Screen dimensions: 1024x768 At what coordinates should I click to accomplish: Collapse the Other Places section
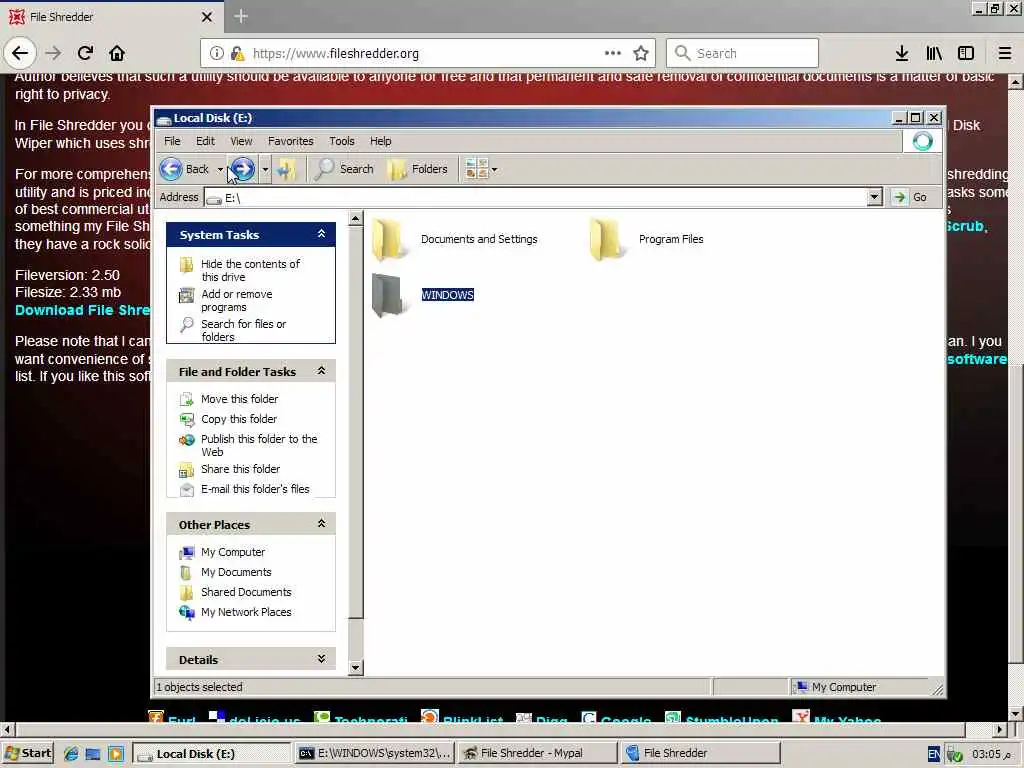click(321, 524)
